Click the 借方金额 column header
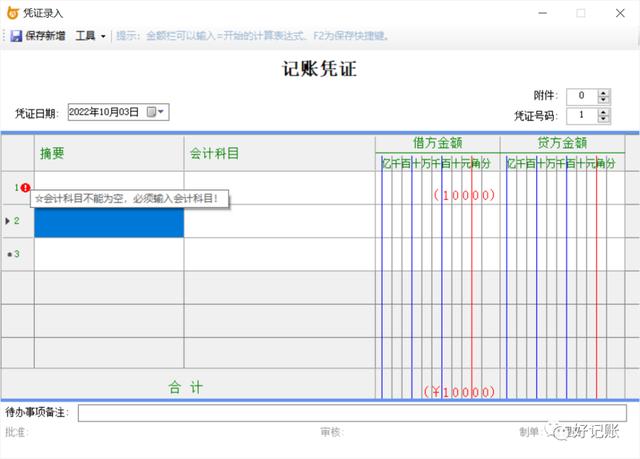Image resolution: width=640 pixels, height=459 pixels. click(x=438, y=143)
